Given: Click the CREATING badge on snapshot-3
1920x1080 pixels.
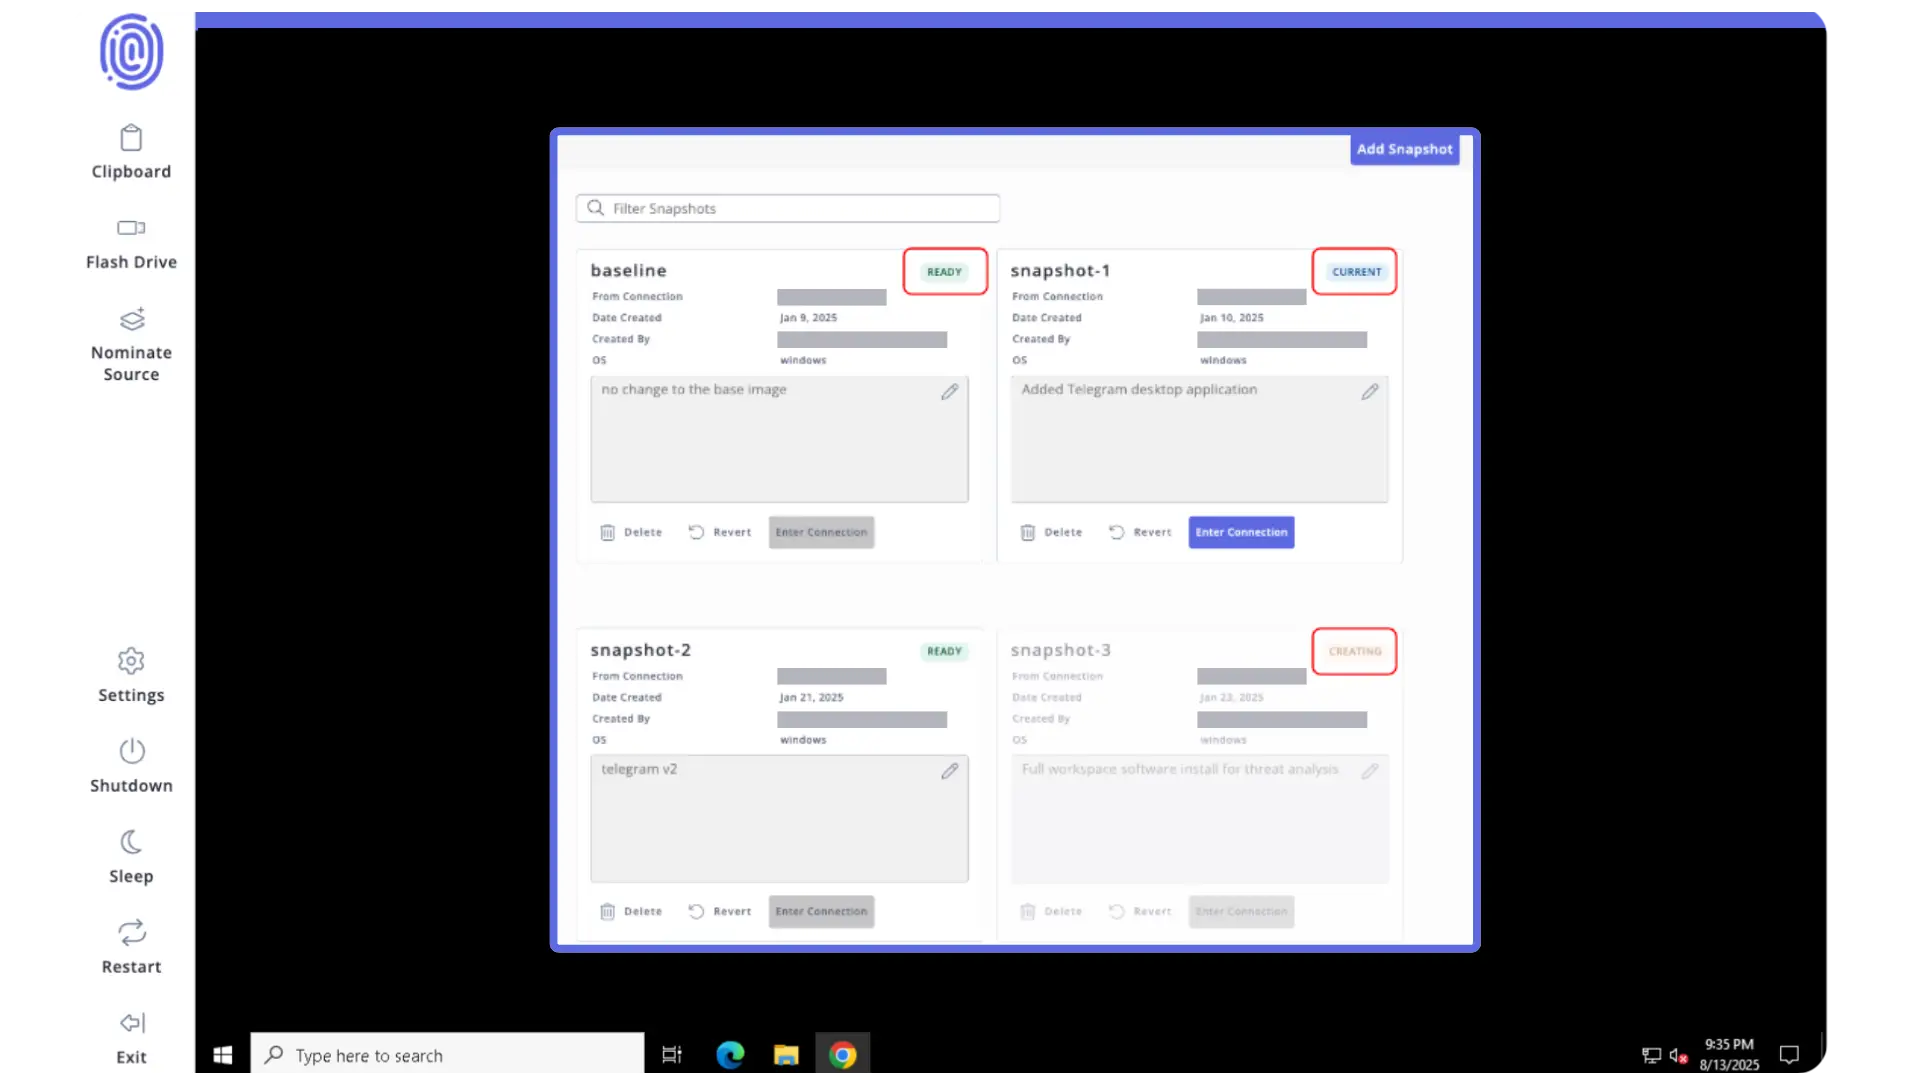Looking at the screenshot, I should coord(1355,651).
